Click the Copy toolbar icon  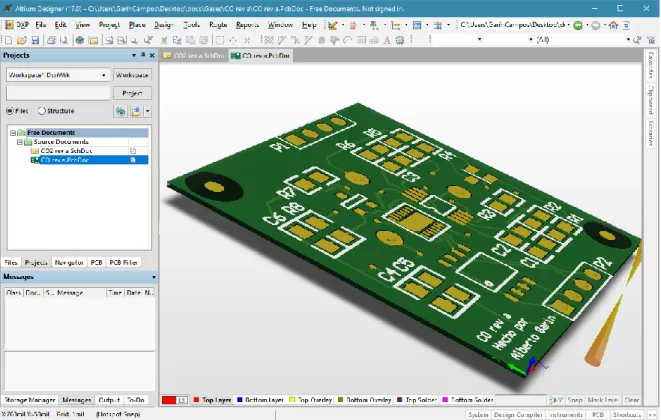[177, 40]
